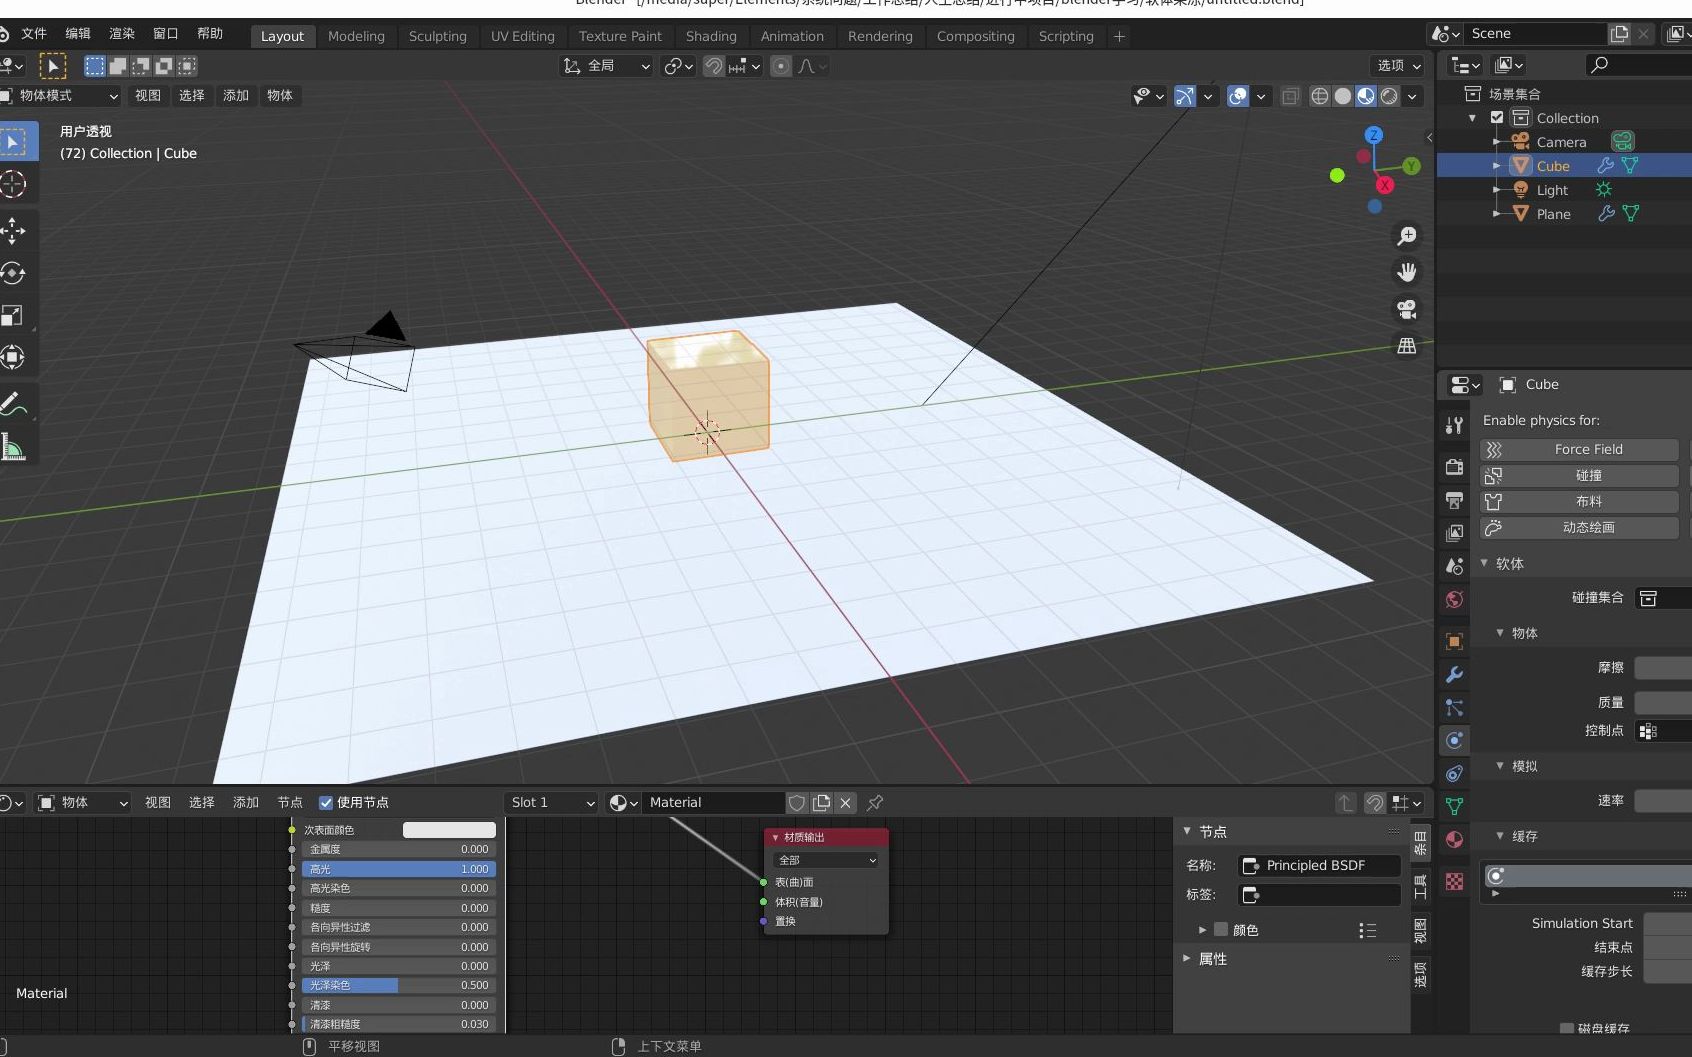Click the Force Field physics button
Image resolution: width=1692 pixels, height=1057 pixels.
pyautogui.click(x=1578, y=449)
